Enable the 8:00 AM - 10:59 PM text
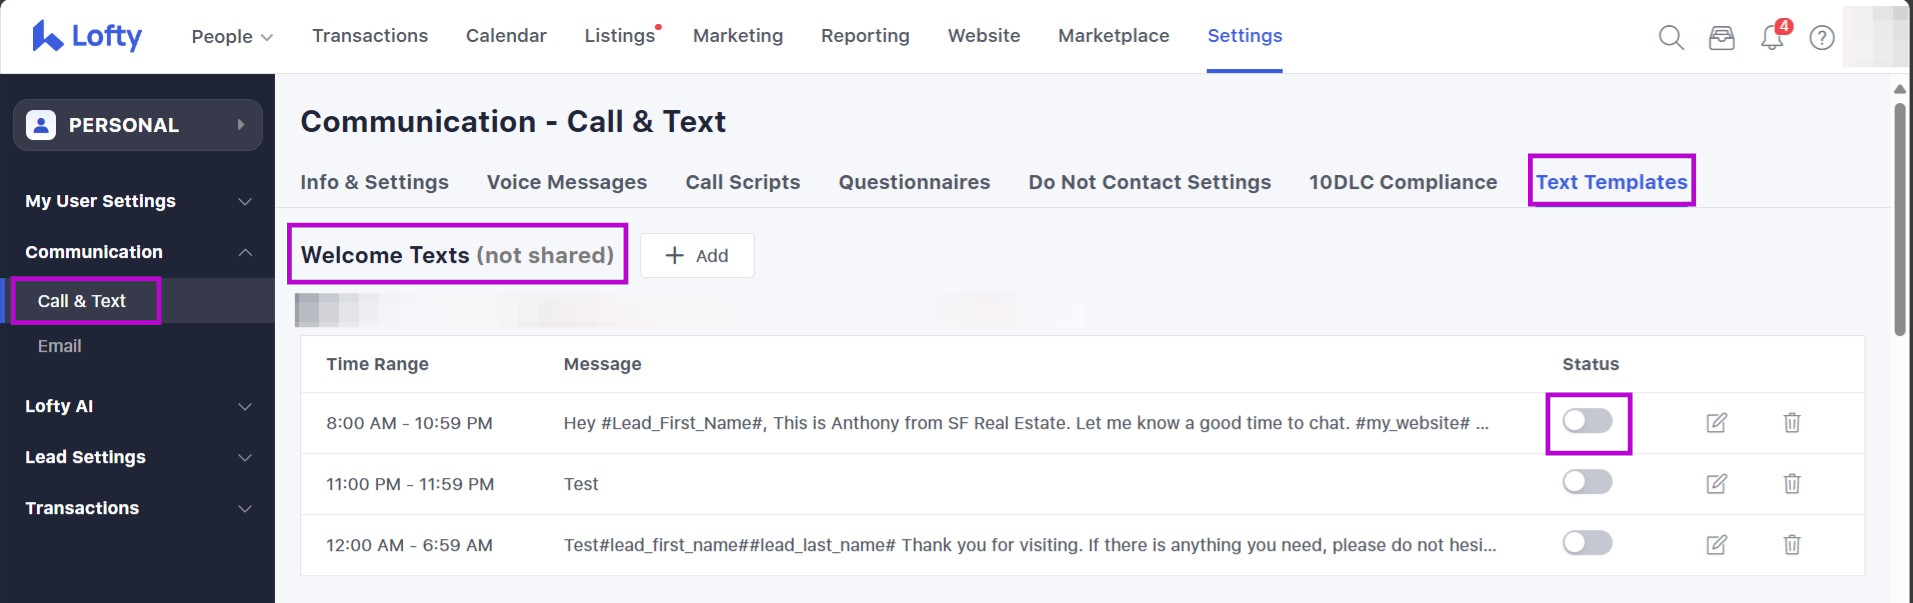Image resolution: width=1913 pixels, height=603 pixels. point(1587,422)
